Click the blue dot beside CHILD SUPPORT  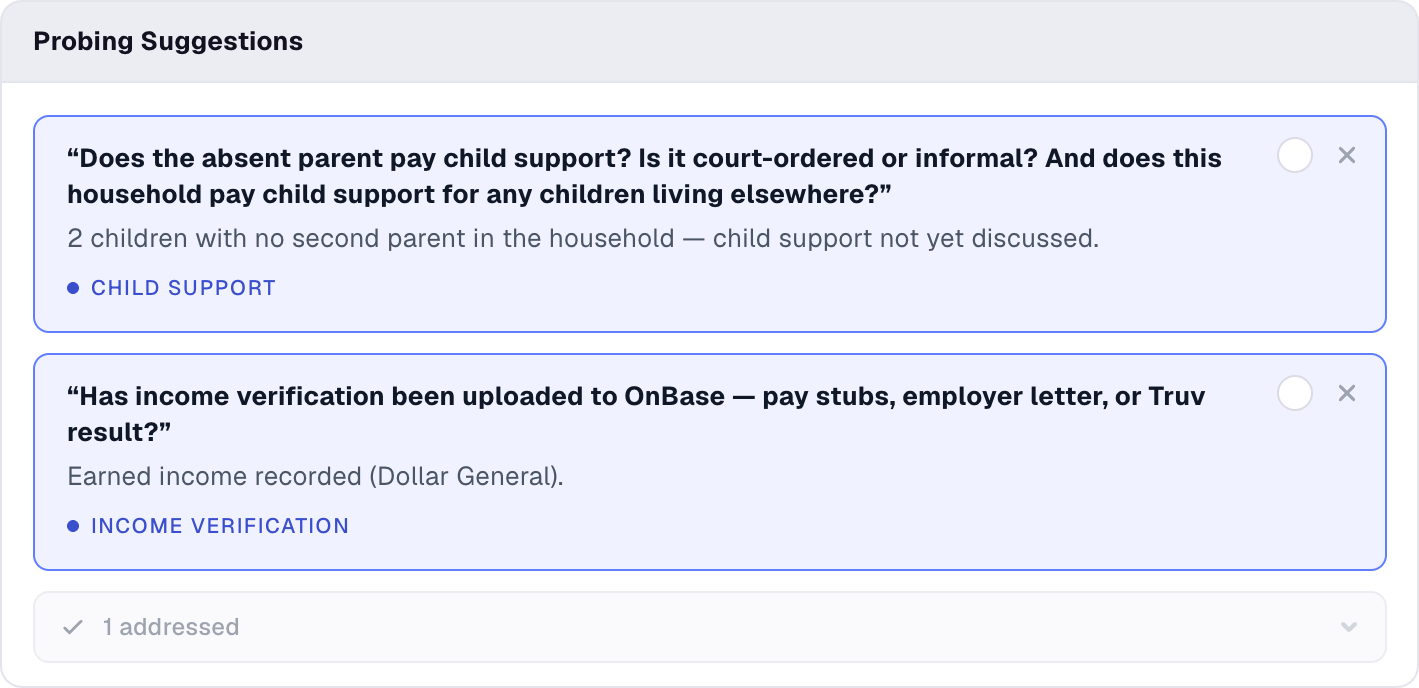tap(73, 288)
